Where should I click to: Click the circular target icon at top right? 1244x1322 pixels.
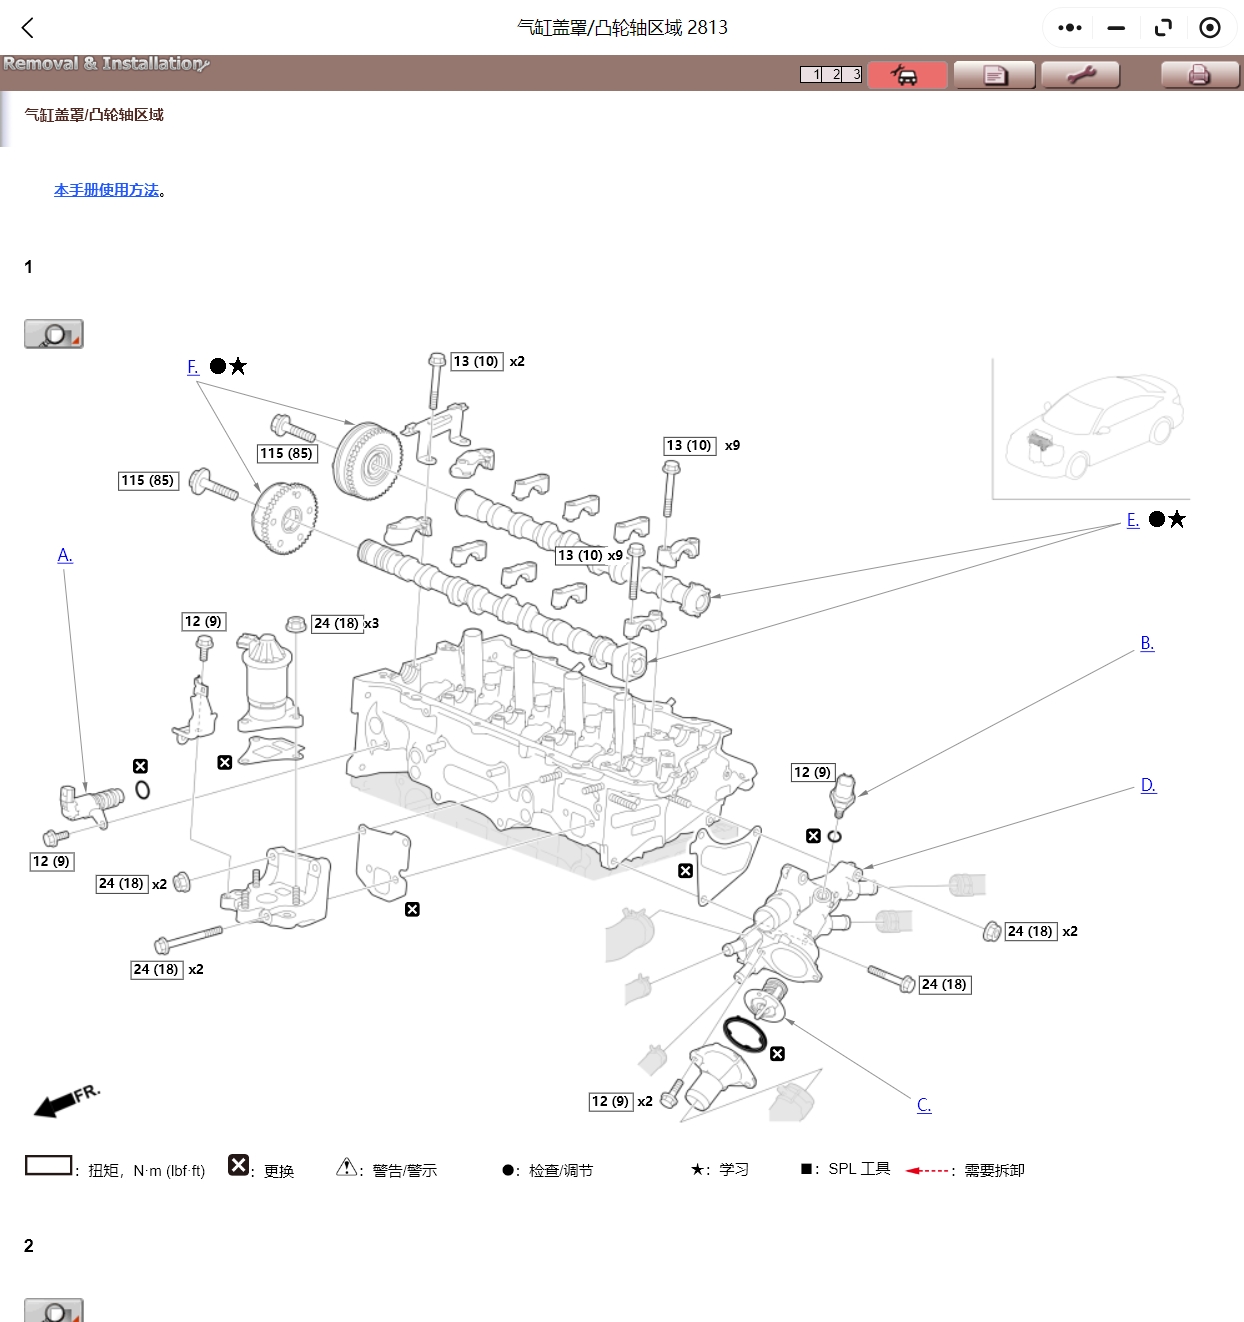[1209, 28]
